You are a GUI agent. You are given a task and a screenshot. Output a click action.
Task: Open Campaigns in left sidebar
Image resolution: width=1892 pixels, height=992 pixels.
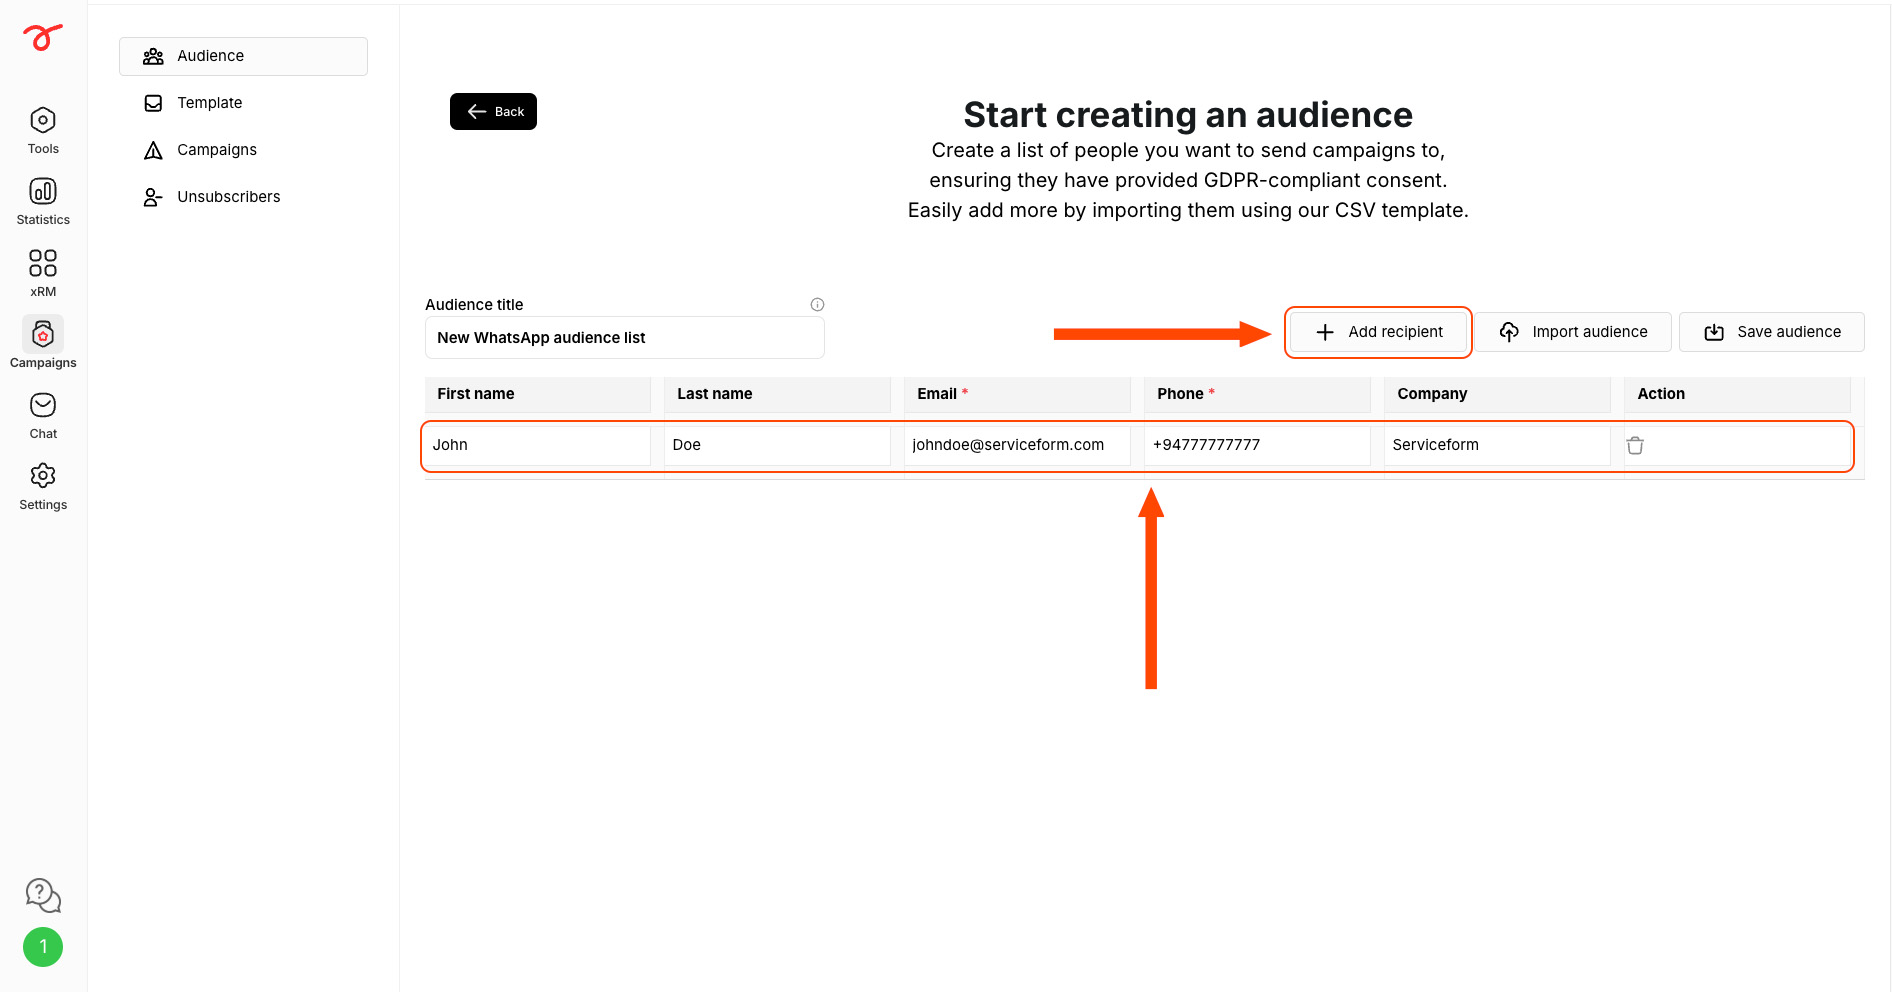pos(43,344)
